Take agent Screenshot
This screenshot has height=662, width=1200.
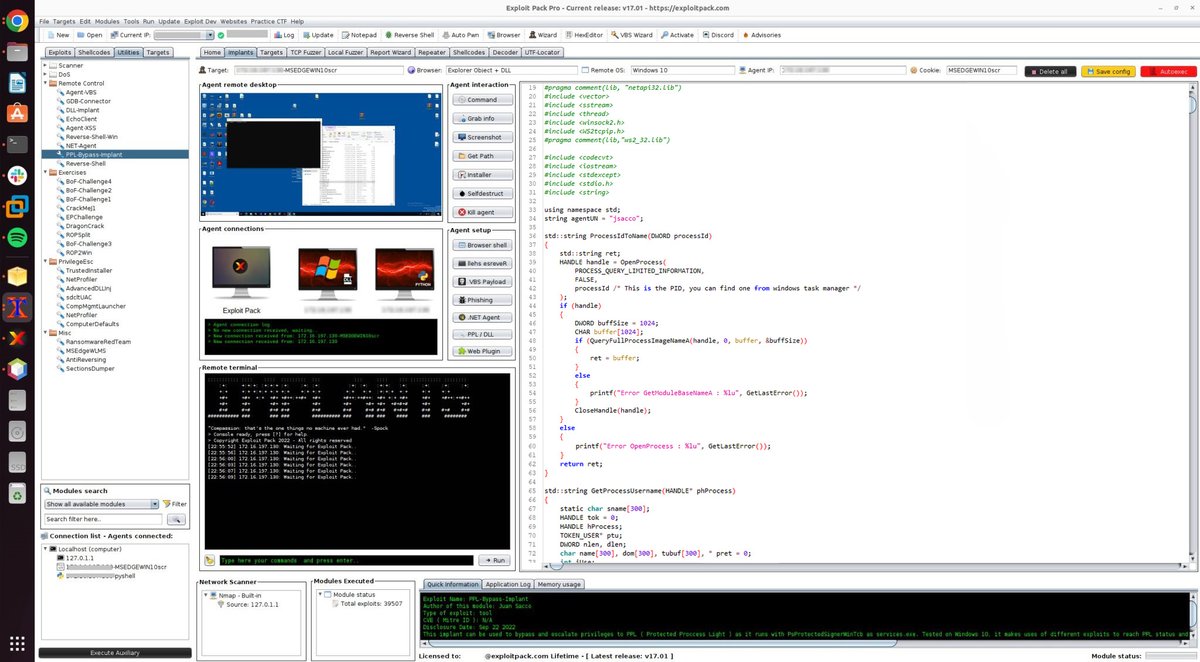tap(482, 137)
